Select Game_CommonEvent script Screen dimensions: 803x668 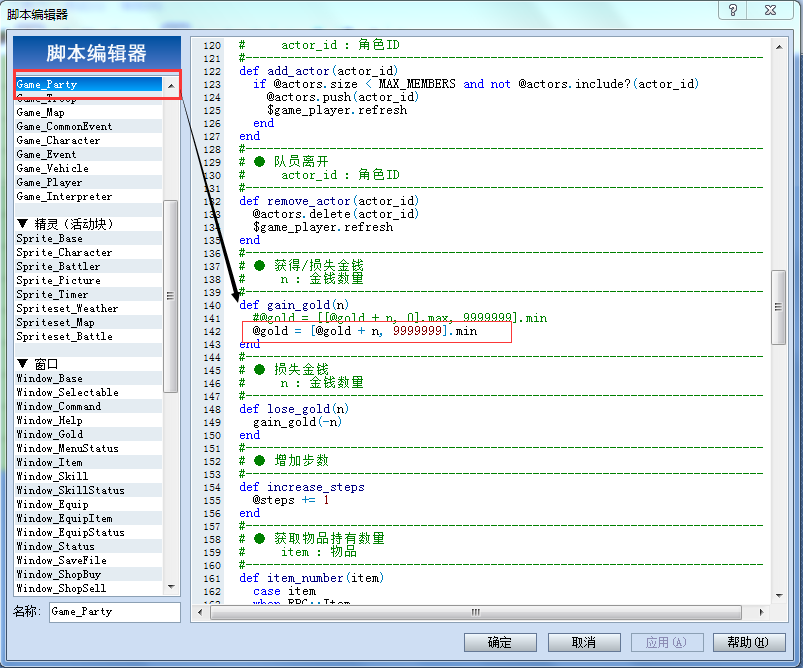89,126
